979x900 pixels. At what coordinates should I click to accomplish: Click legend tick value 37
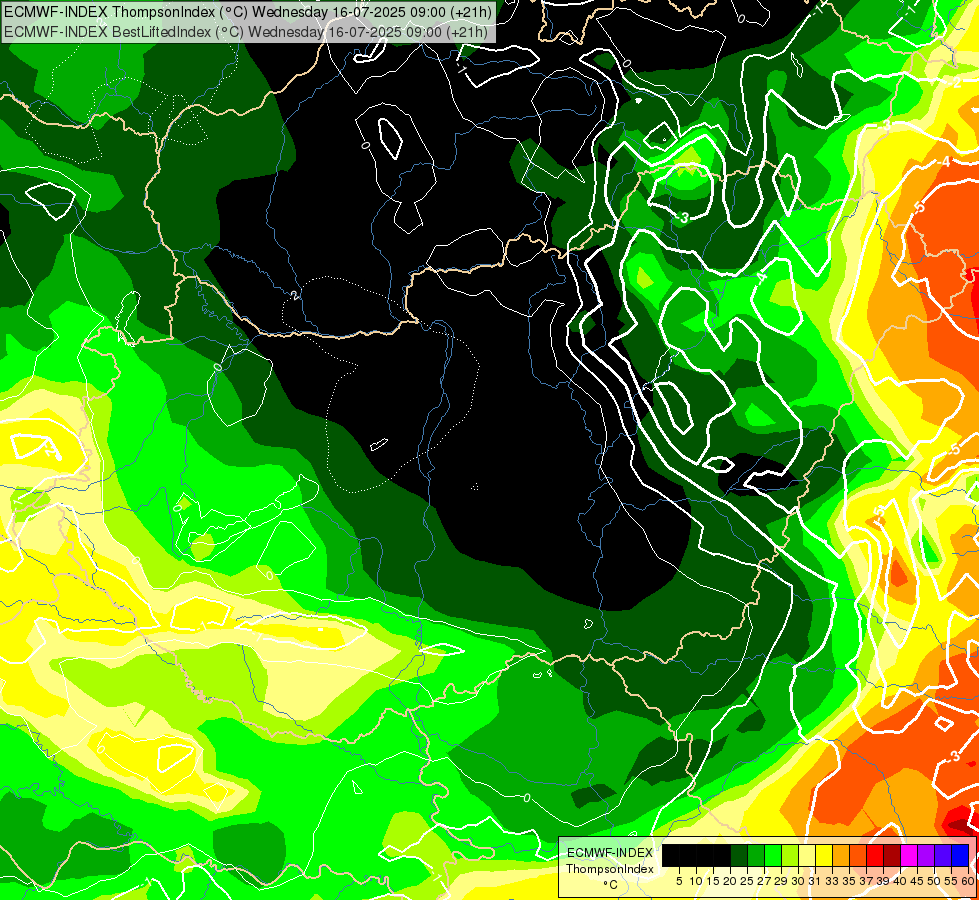(867, 881)
